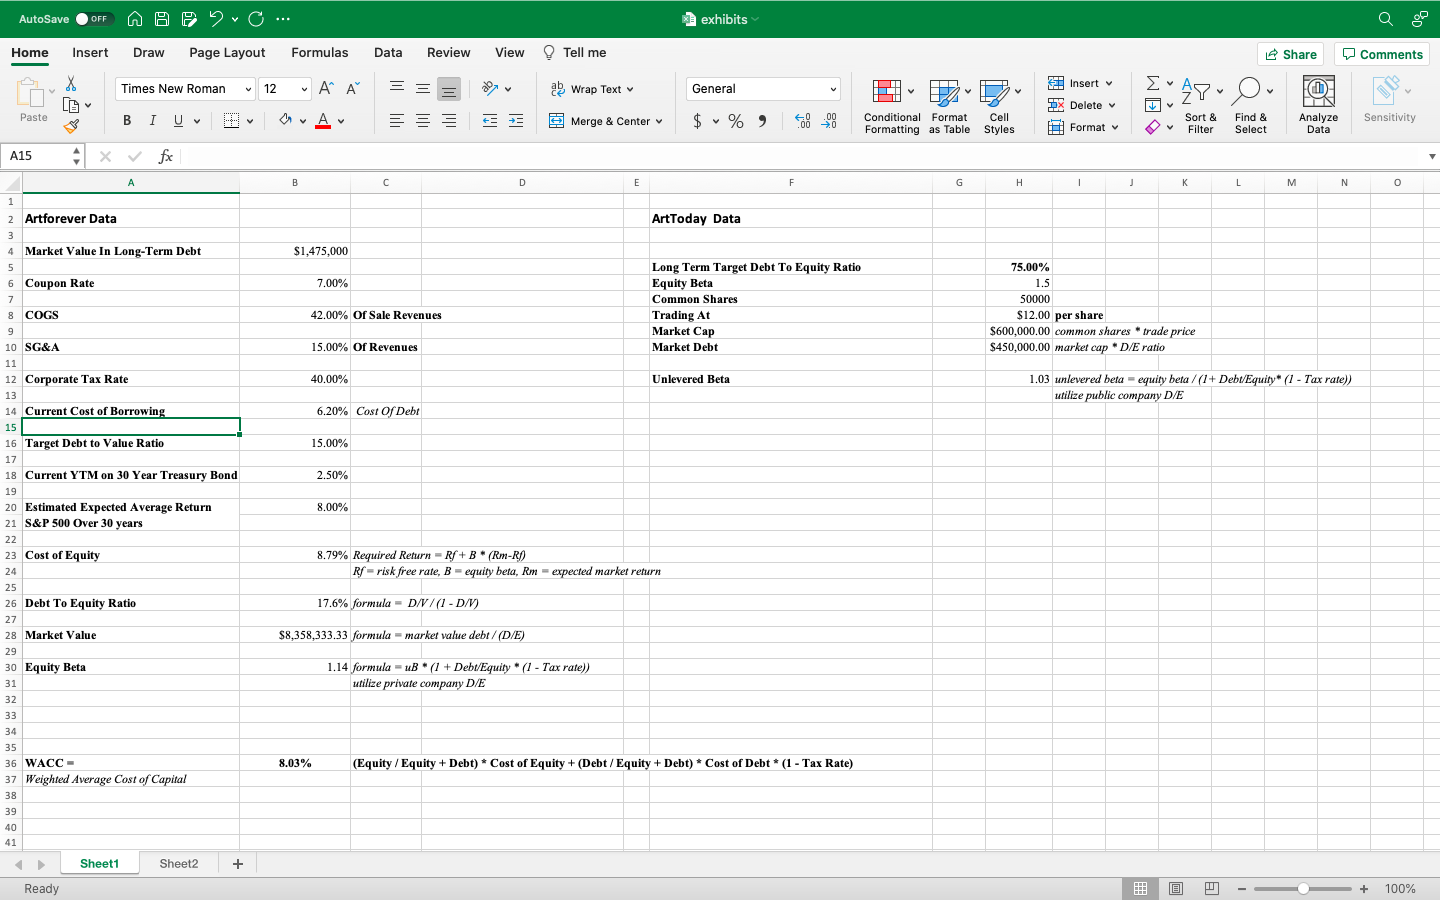Toggle center horizontal alignment
The image size is (1440, 900).
tap(423, 121)
